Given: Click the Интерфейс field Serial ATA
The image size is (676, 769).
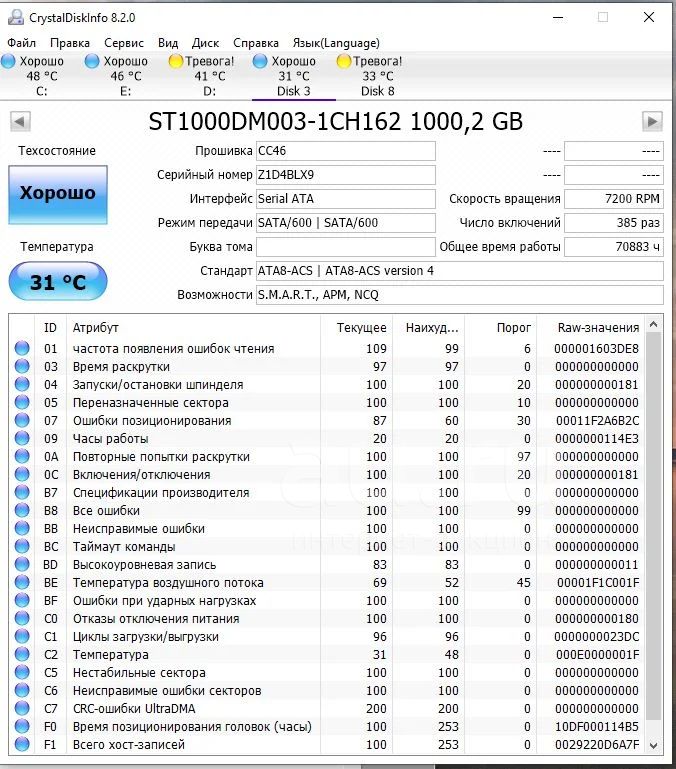Looking at the screenshot, I should 345,199.
